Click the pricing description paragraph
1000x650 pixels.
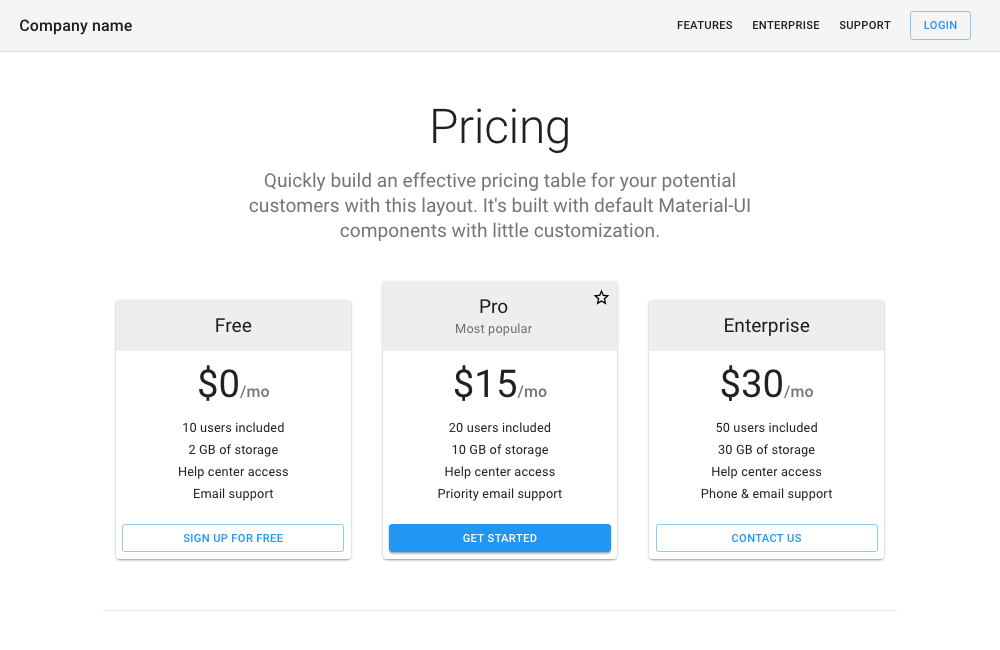(x=500, y=206)
